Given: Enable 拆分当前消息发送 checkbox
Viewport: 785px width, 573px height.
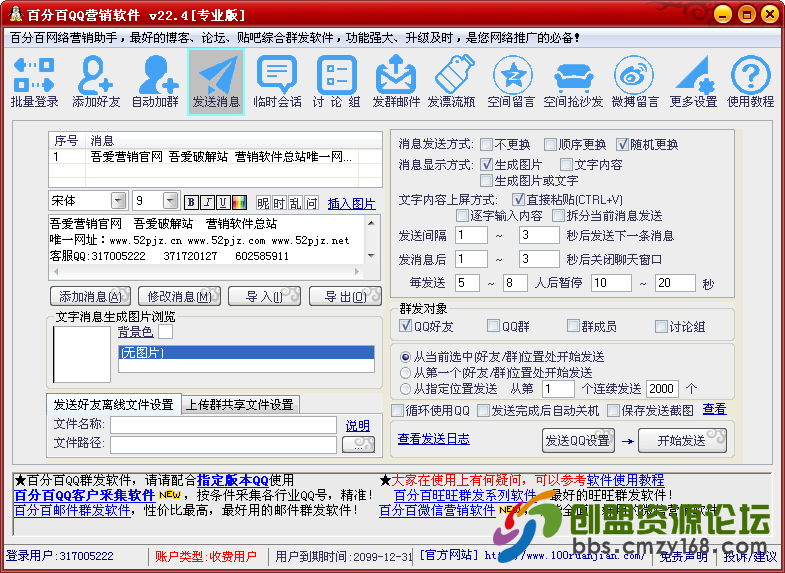Looking at the screenshot, I should tap(558, 216).
